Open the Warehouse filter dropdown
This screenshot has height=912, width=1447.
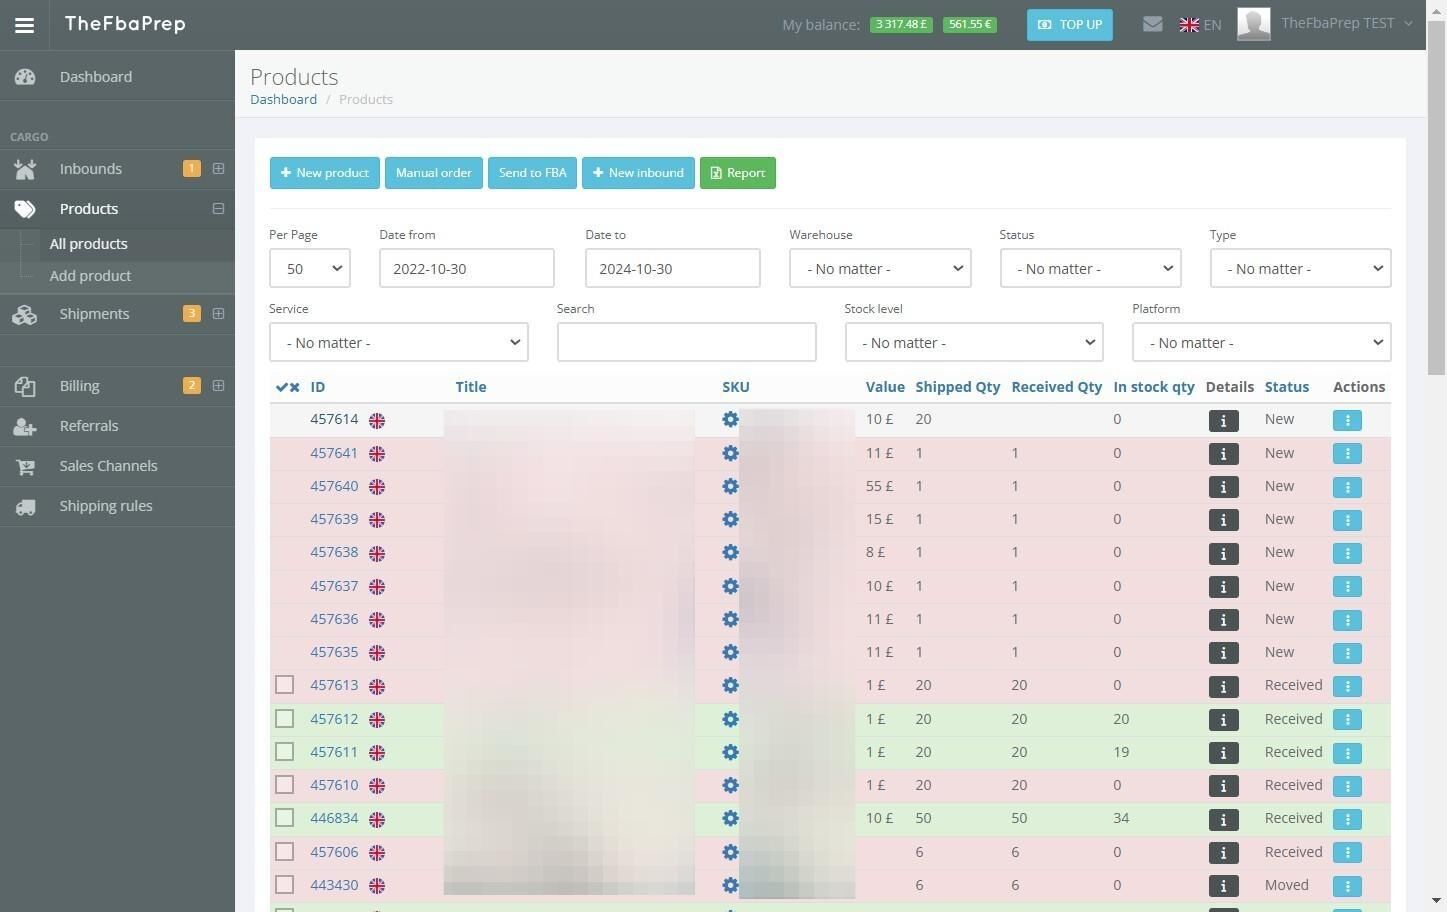880,268
